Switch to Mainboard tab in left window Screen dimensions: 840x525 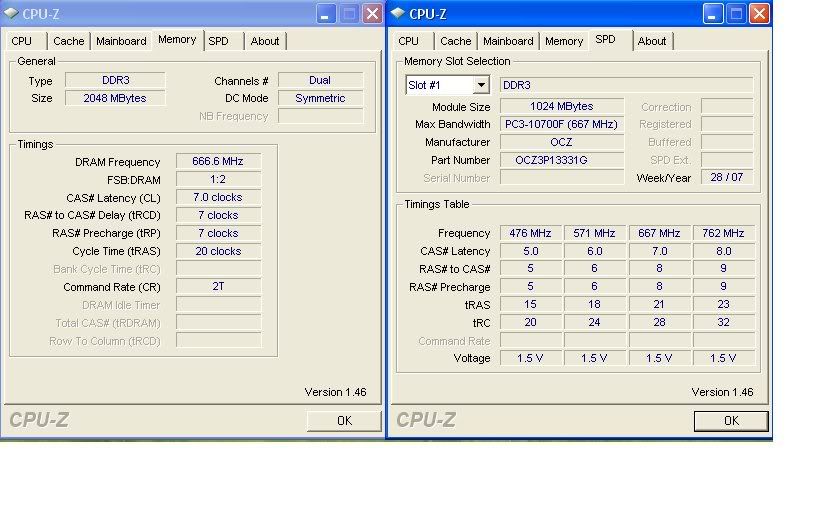tap(121, 41)
